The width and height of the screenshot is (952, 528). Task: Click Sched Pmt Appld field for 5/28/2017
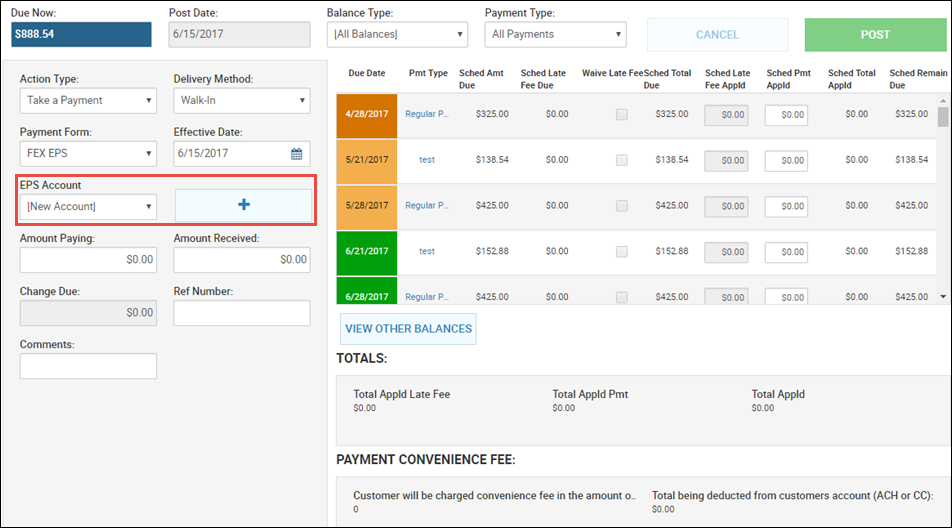pyautogui.click(x=786, y=206)
